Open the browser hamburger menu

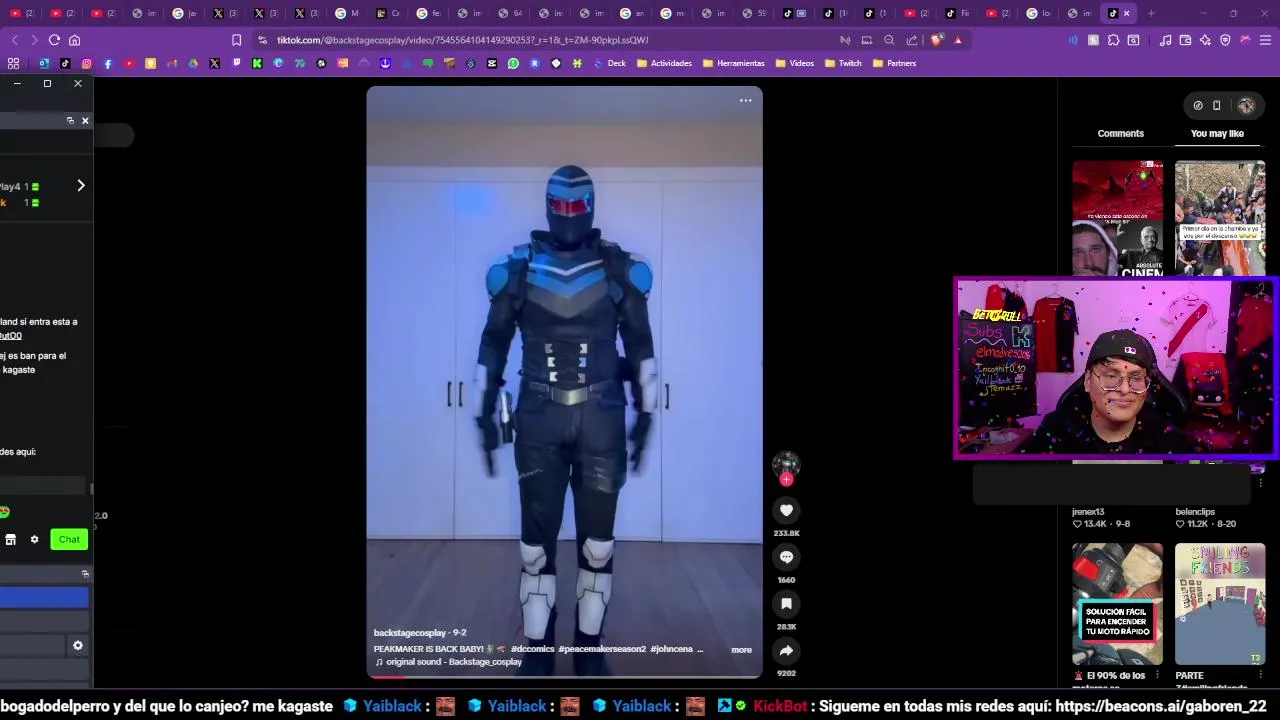point(1265,40)
